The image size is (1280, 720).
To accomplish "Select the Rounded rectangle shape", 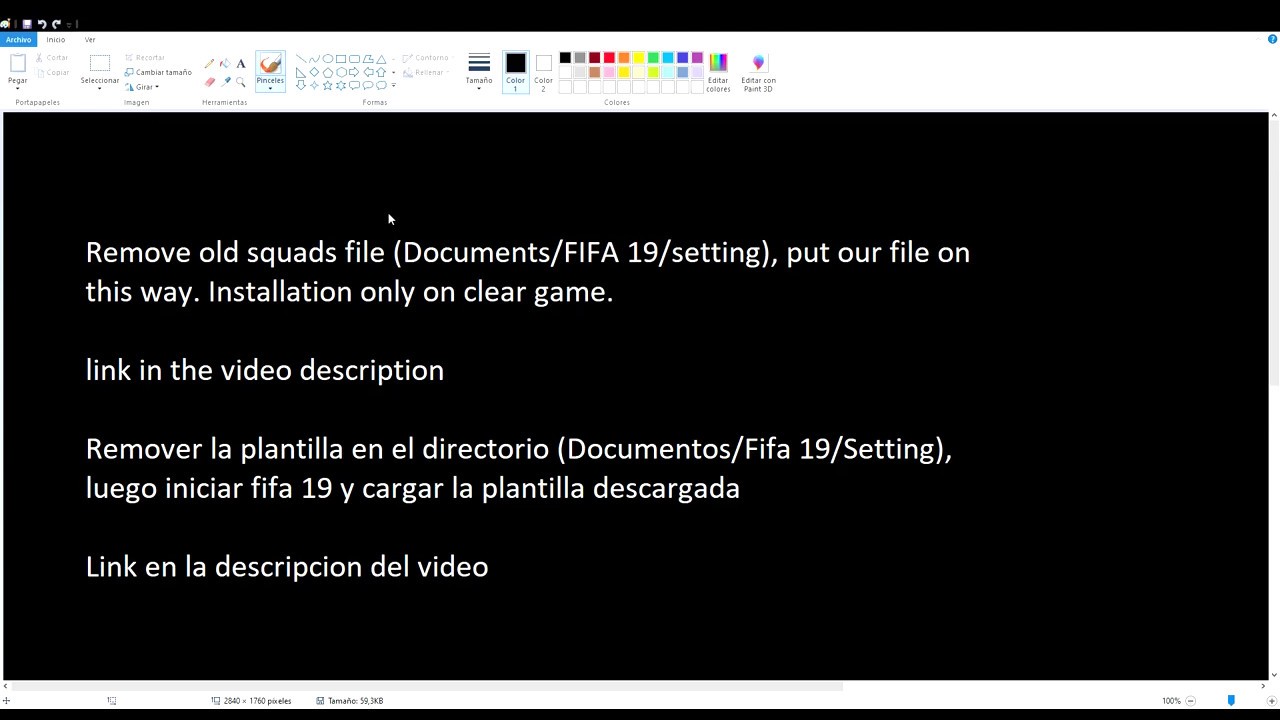I will tap(354, 59).
